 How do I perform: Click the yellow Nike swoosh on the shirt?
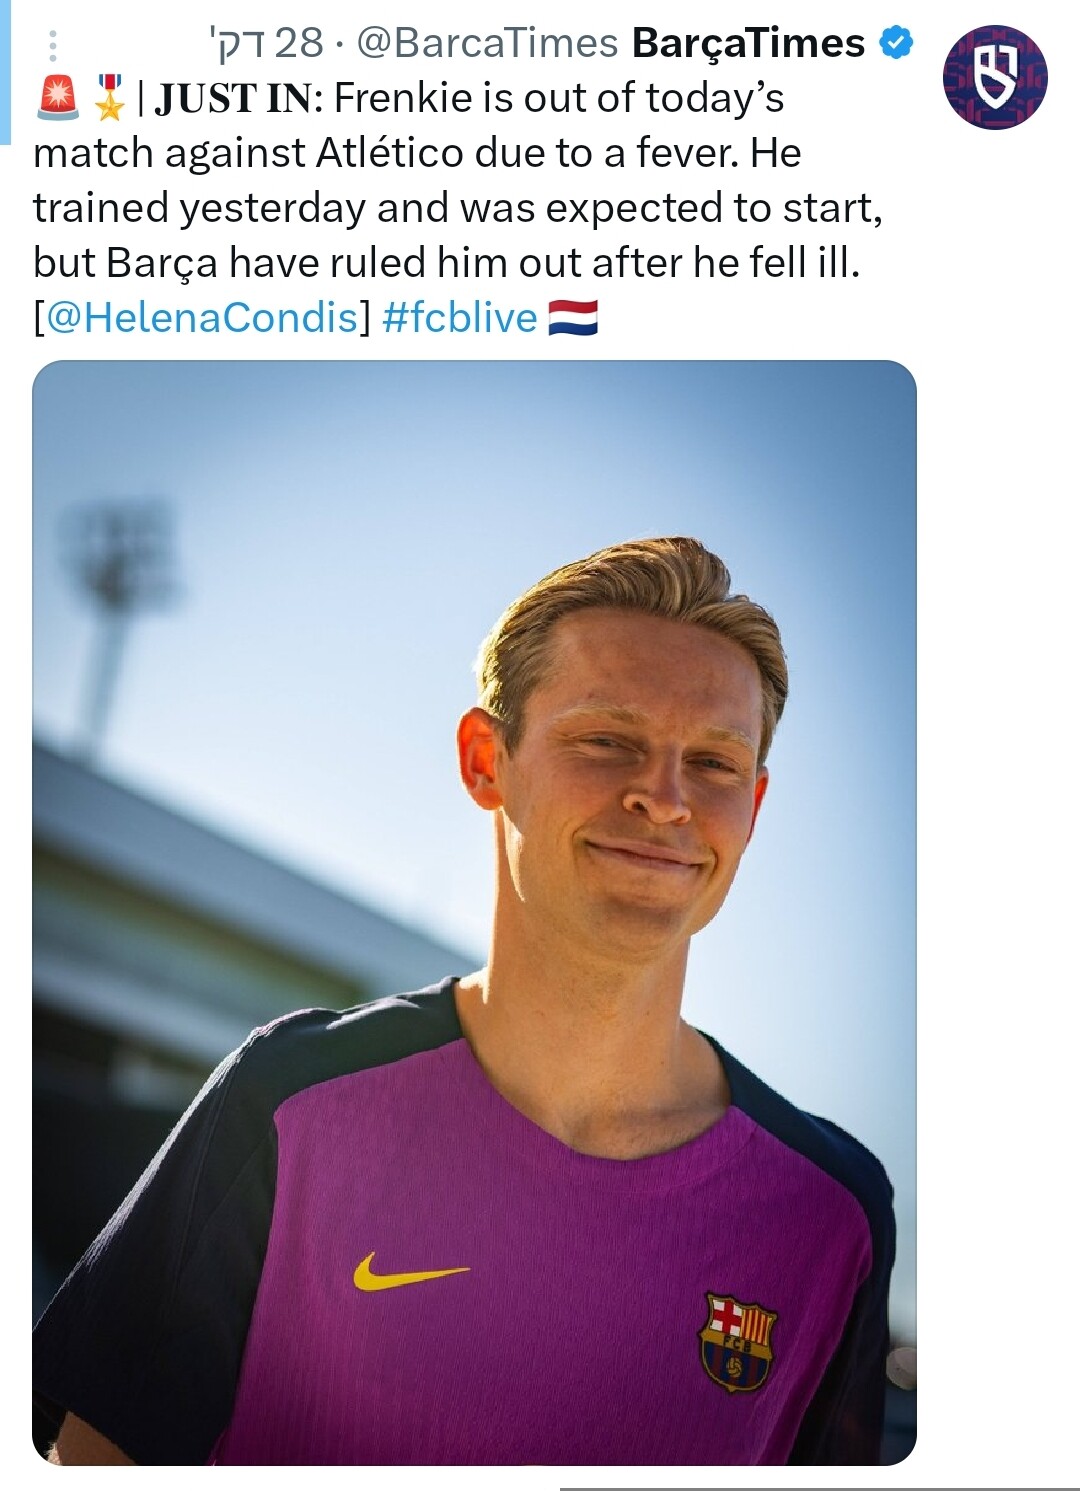(409, 1272)
